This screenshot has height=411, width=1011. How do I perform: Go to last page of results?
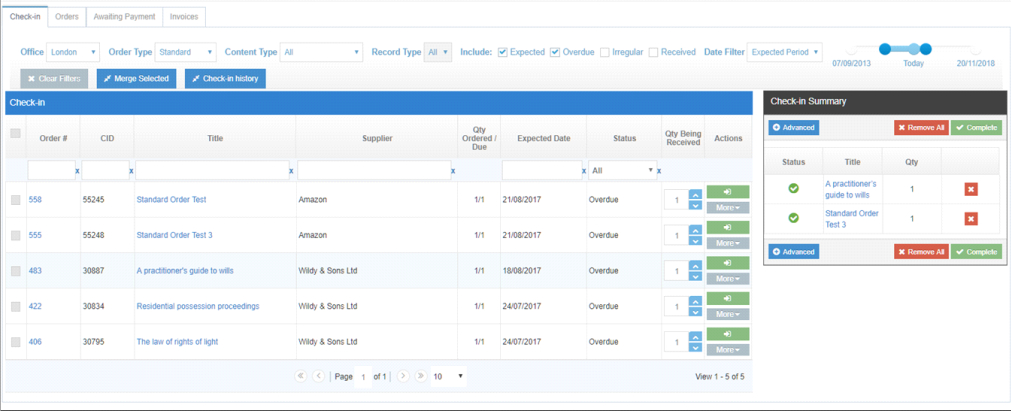[420, 376]
